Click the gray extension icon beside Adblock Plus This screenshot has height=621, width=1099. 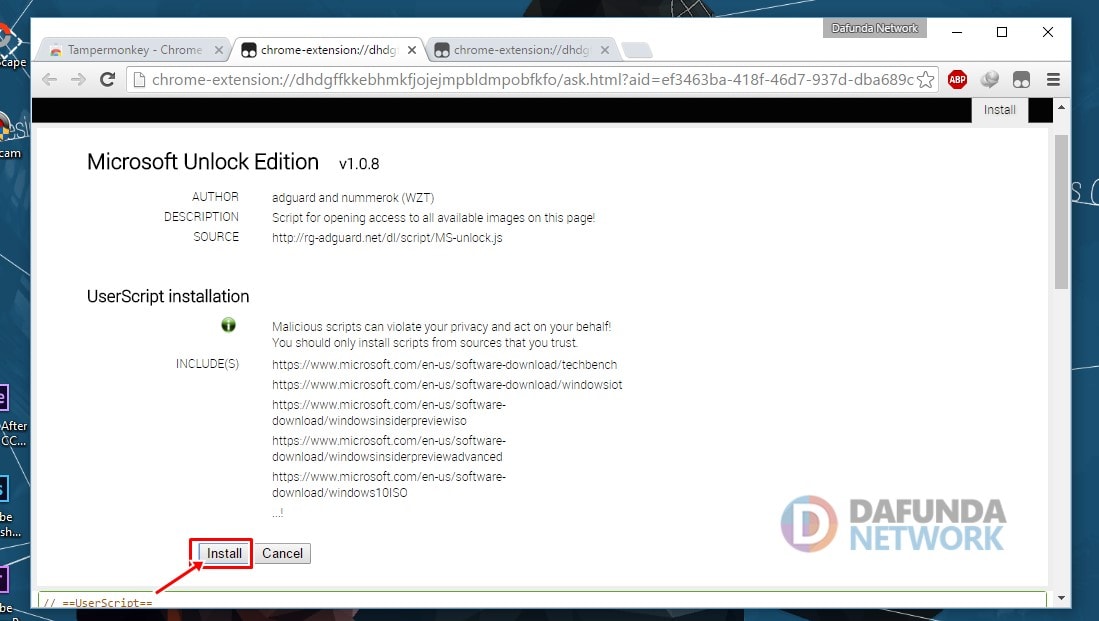point(989,80)
